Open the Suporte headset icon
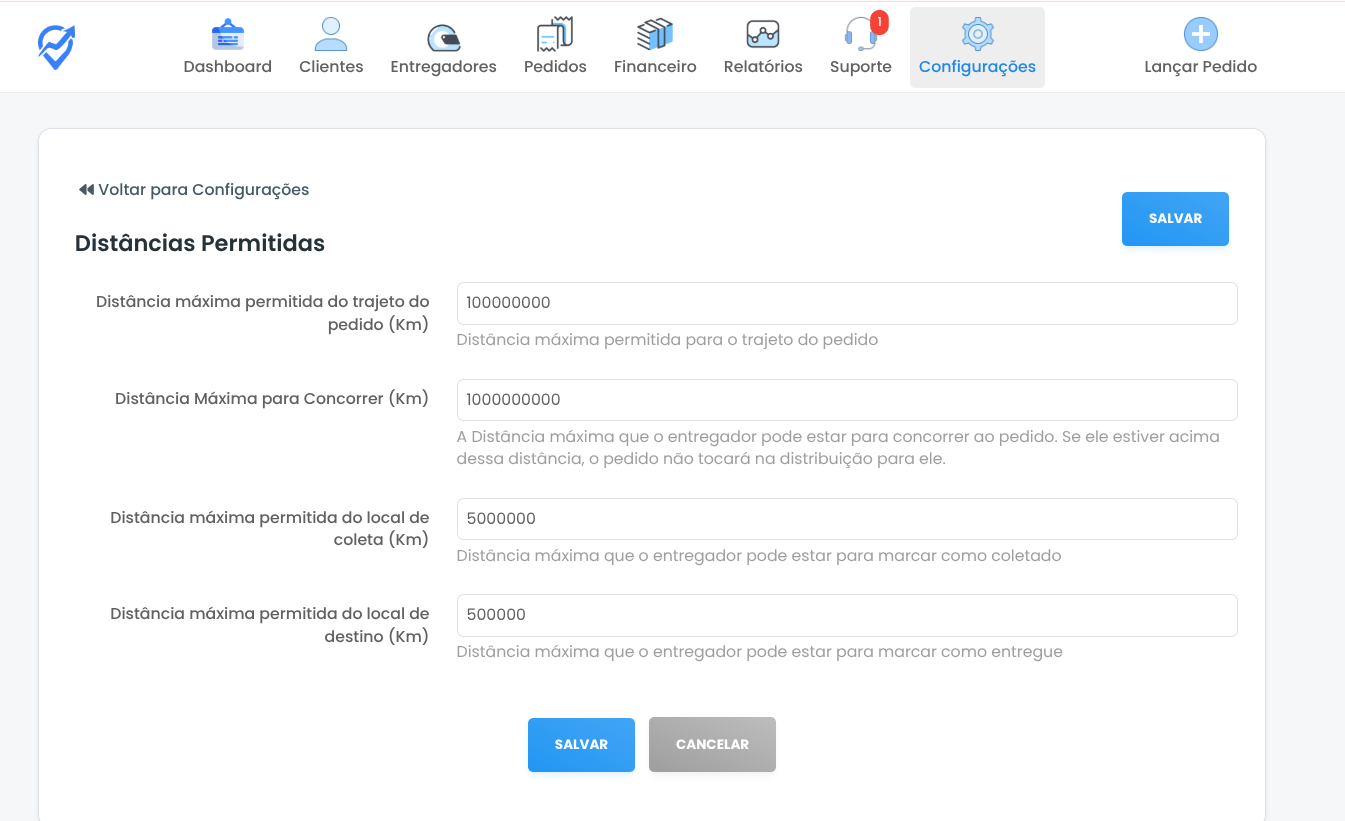 click(859, 36)
